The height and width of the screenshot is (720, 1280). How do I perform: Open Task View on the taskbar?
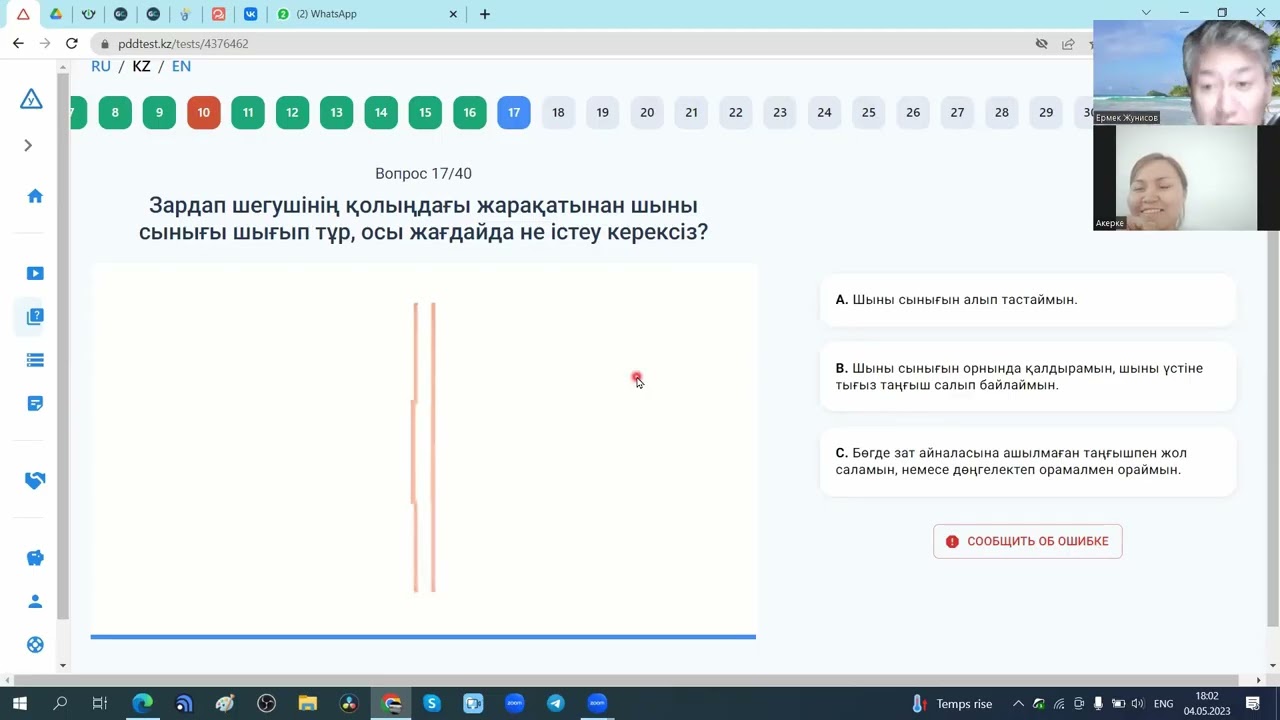pos(99,703)
